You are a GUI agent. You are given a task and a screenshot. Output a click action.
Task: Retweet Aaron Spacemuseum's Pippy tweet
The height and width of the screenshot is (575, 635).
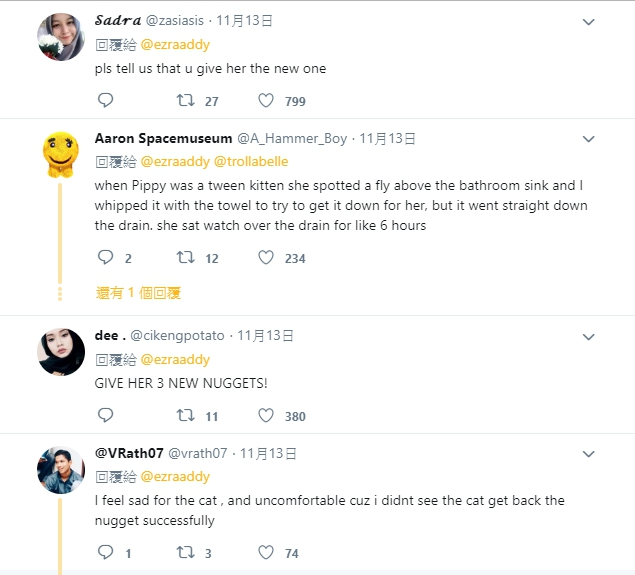pos(185,257)
